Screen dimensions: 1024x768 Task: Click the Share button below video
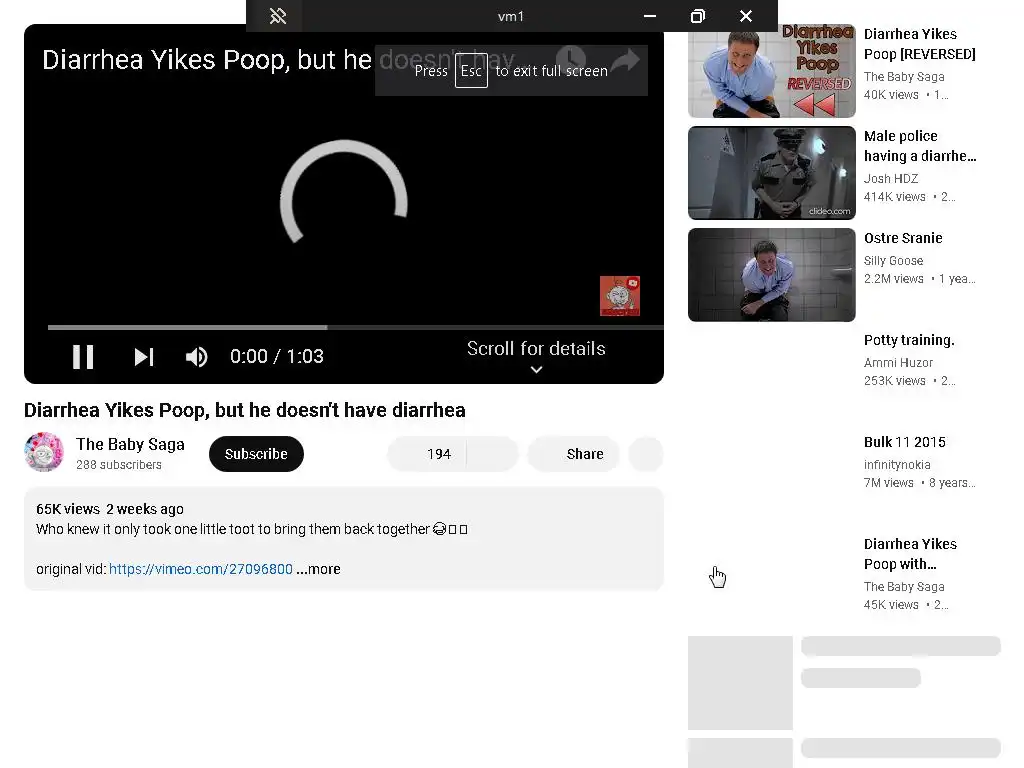pyautogui.click(x=573, y=454)
